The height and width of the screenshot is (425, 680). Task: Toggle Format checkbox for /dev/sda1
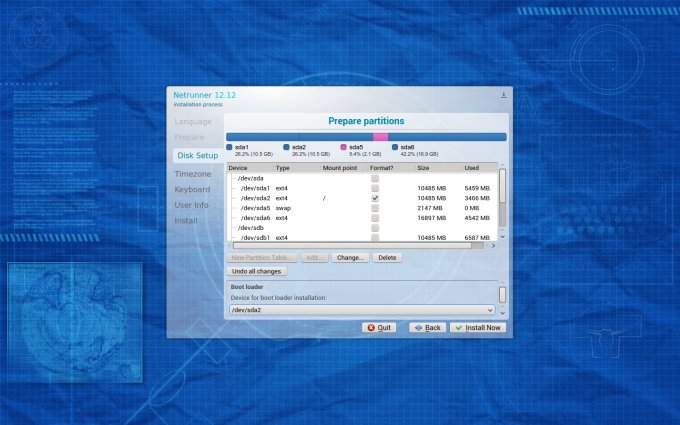tap(374, 188)
